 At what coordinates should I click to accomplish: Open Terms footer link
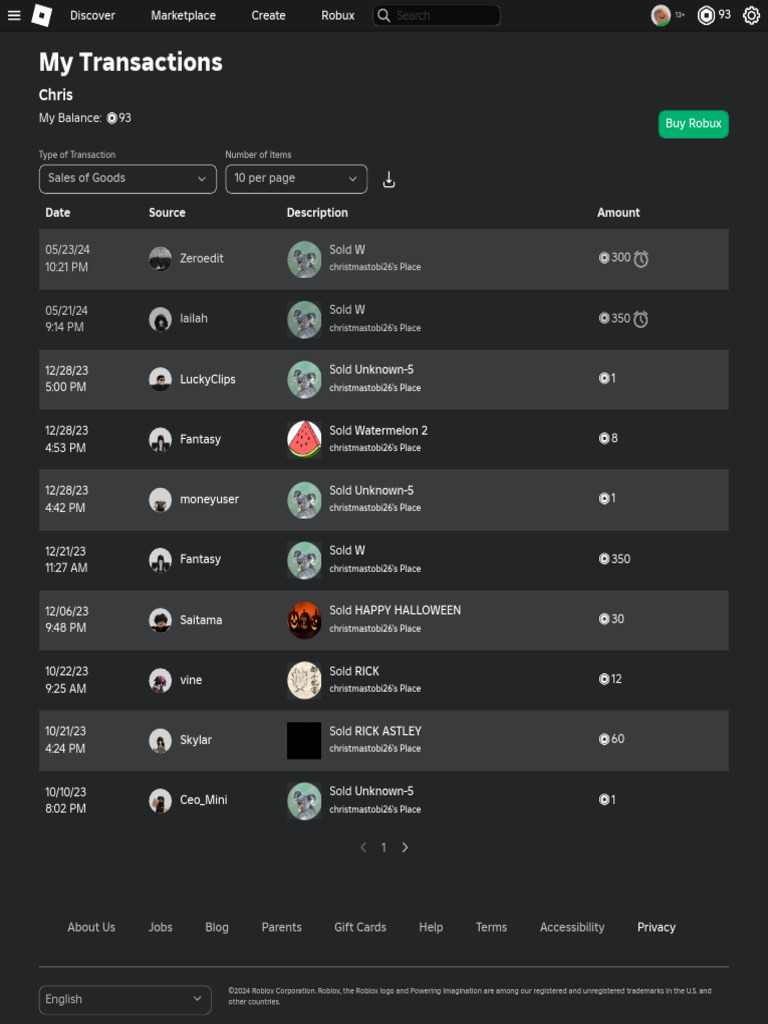pos(491,927)
